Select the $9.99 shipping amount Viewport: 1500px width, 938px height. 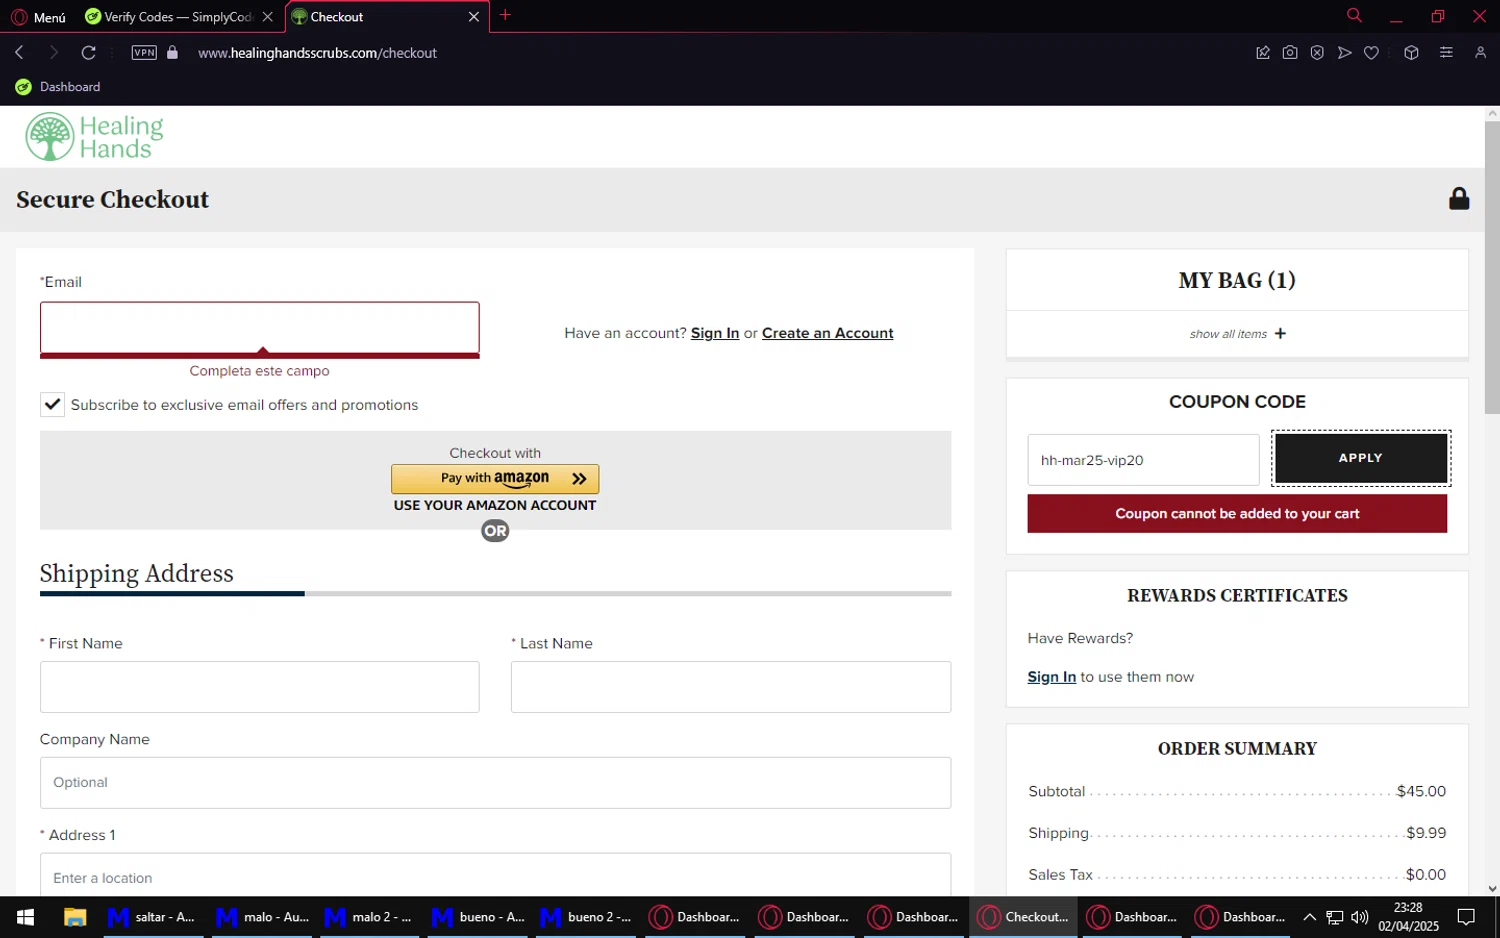click(x=1426, y=833)
